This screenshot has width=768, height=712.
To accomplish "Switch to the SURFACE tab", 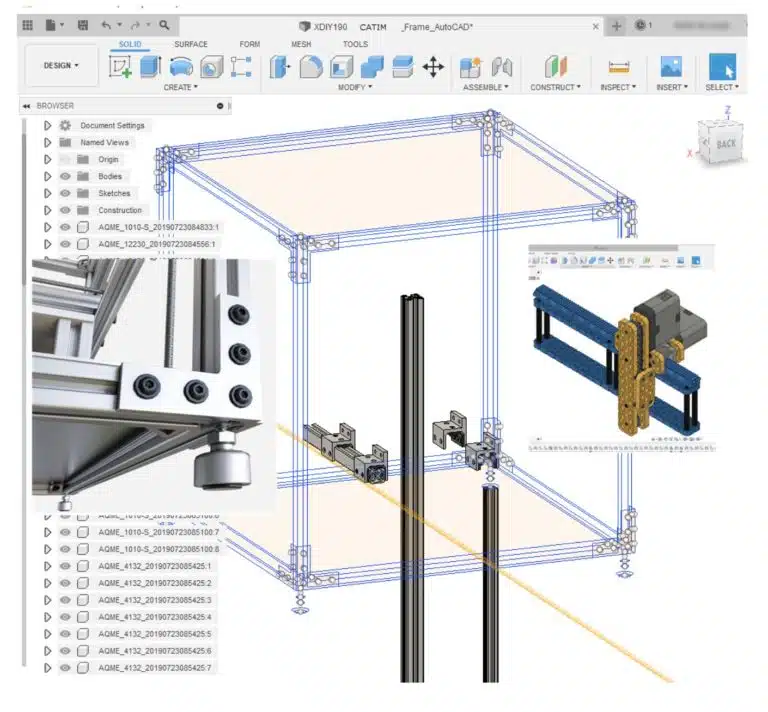I will pos(191,44).
